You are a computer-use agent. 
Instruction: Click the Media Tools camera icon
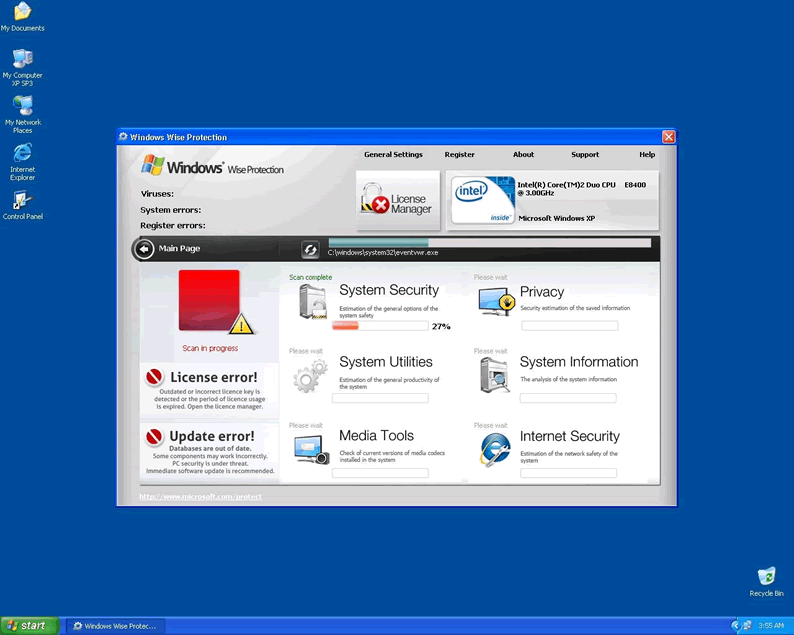click(x=311, y=450)
